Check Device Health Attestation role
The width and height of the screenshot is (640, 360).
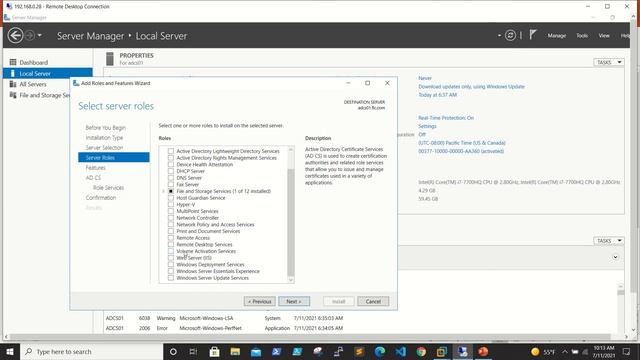[171, 164]
